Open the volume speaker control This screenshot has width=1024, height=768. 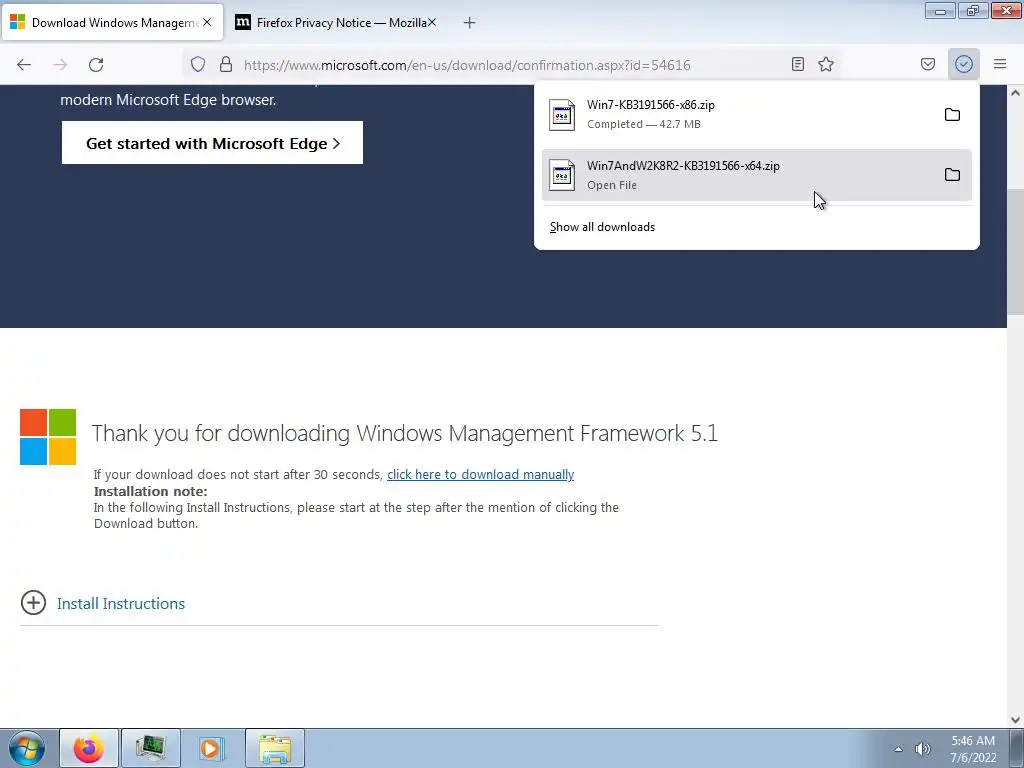click(922, 749)
